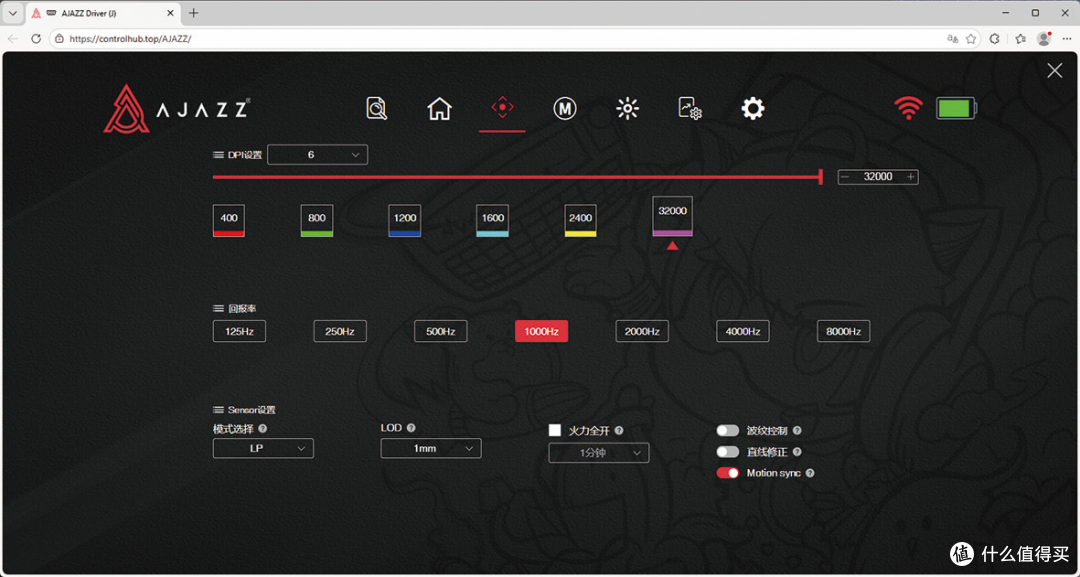
Task: Close the AJAZZ driver panel with X
Action: (x=1055, y=70)
